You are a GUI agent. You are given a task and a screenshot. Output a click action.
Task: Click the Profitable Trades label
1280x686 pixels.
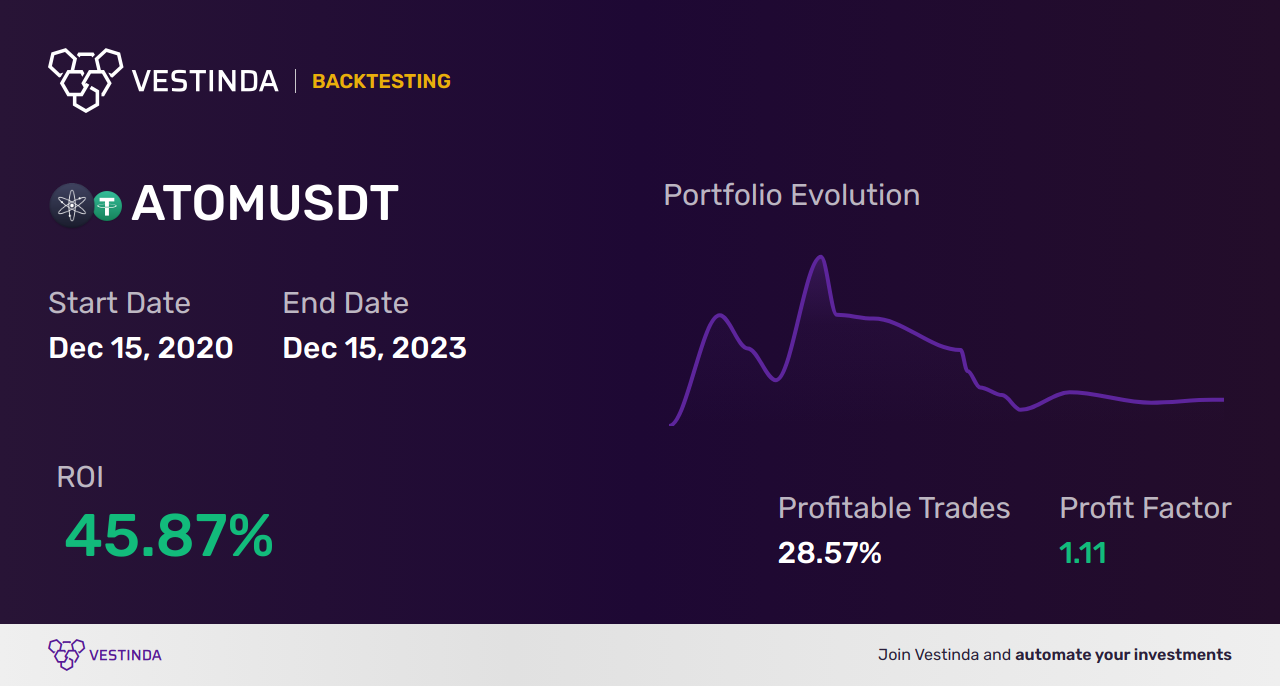[x=894, y=508]
